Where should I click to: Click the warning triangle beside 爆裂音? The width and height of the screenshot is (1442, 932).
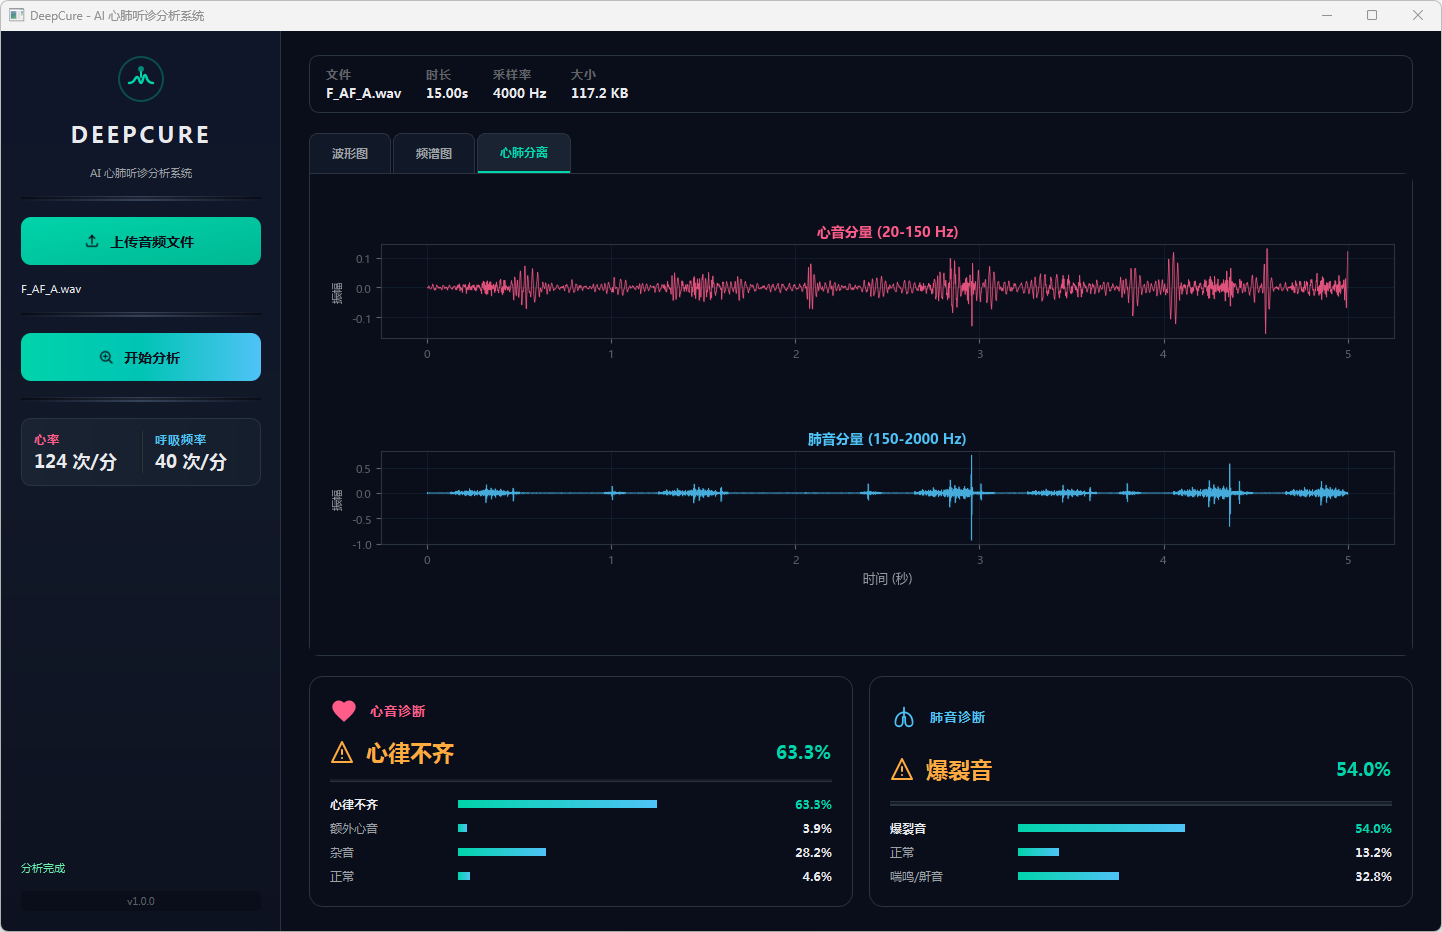(902, 770)
